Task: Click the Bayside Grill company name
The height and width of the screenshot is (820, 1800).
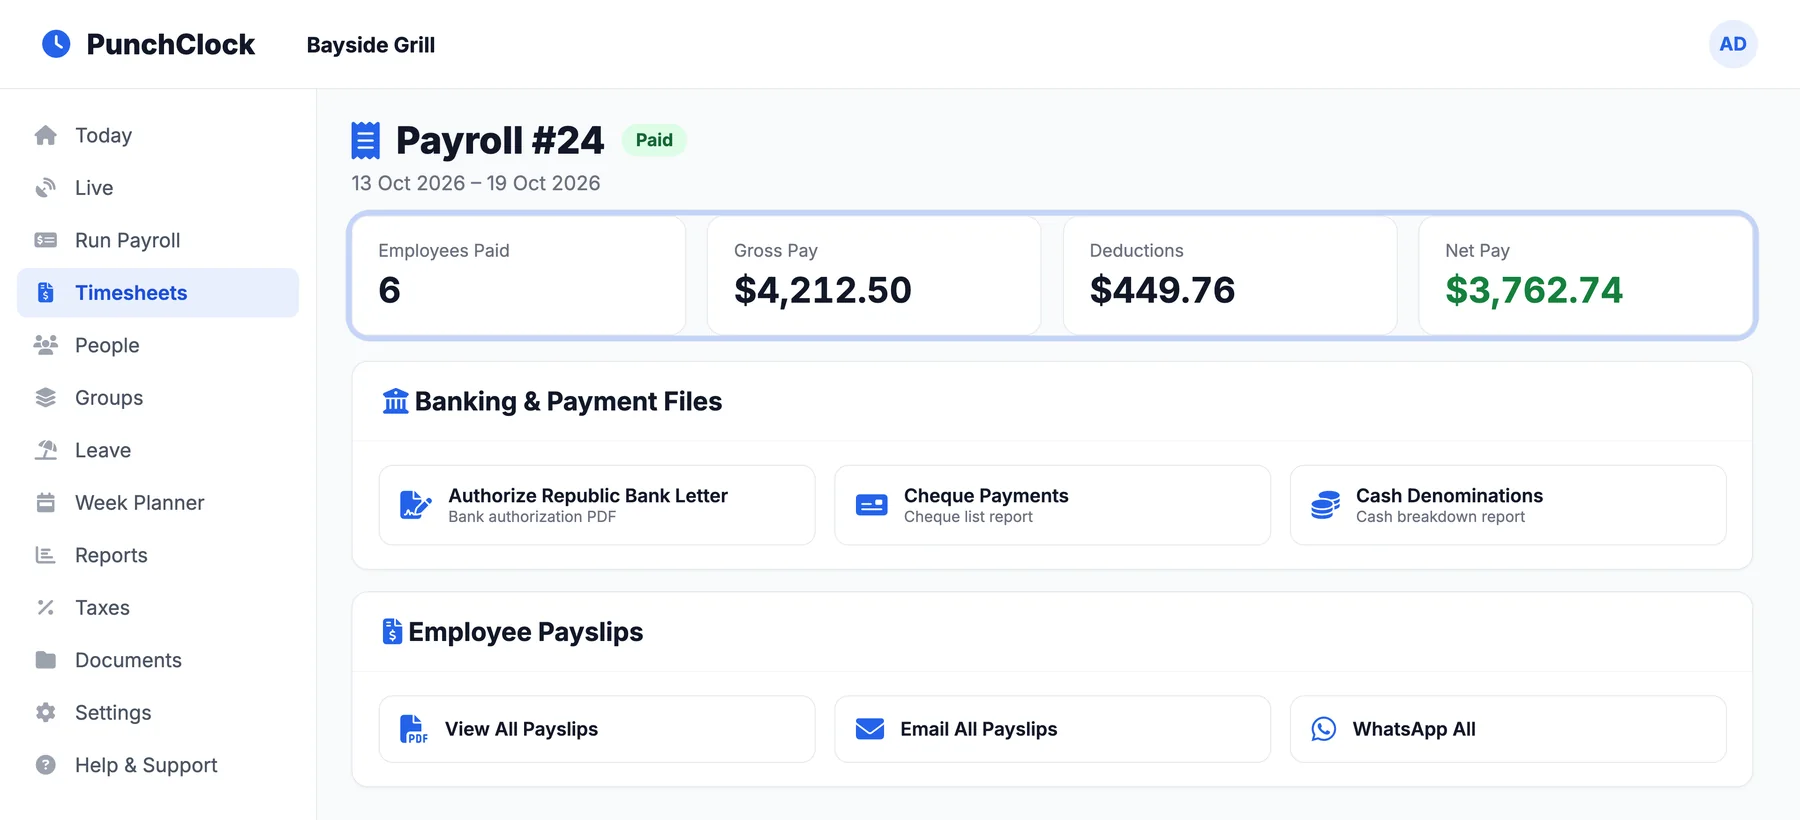Action: pyautogui.click(x=371, y=45)
